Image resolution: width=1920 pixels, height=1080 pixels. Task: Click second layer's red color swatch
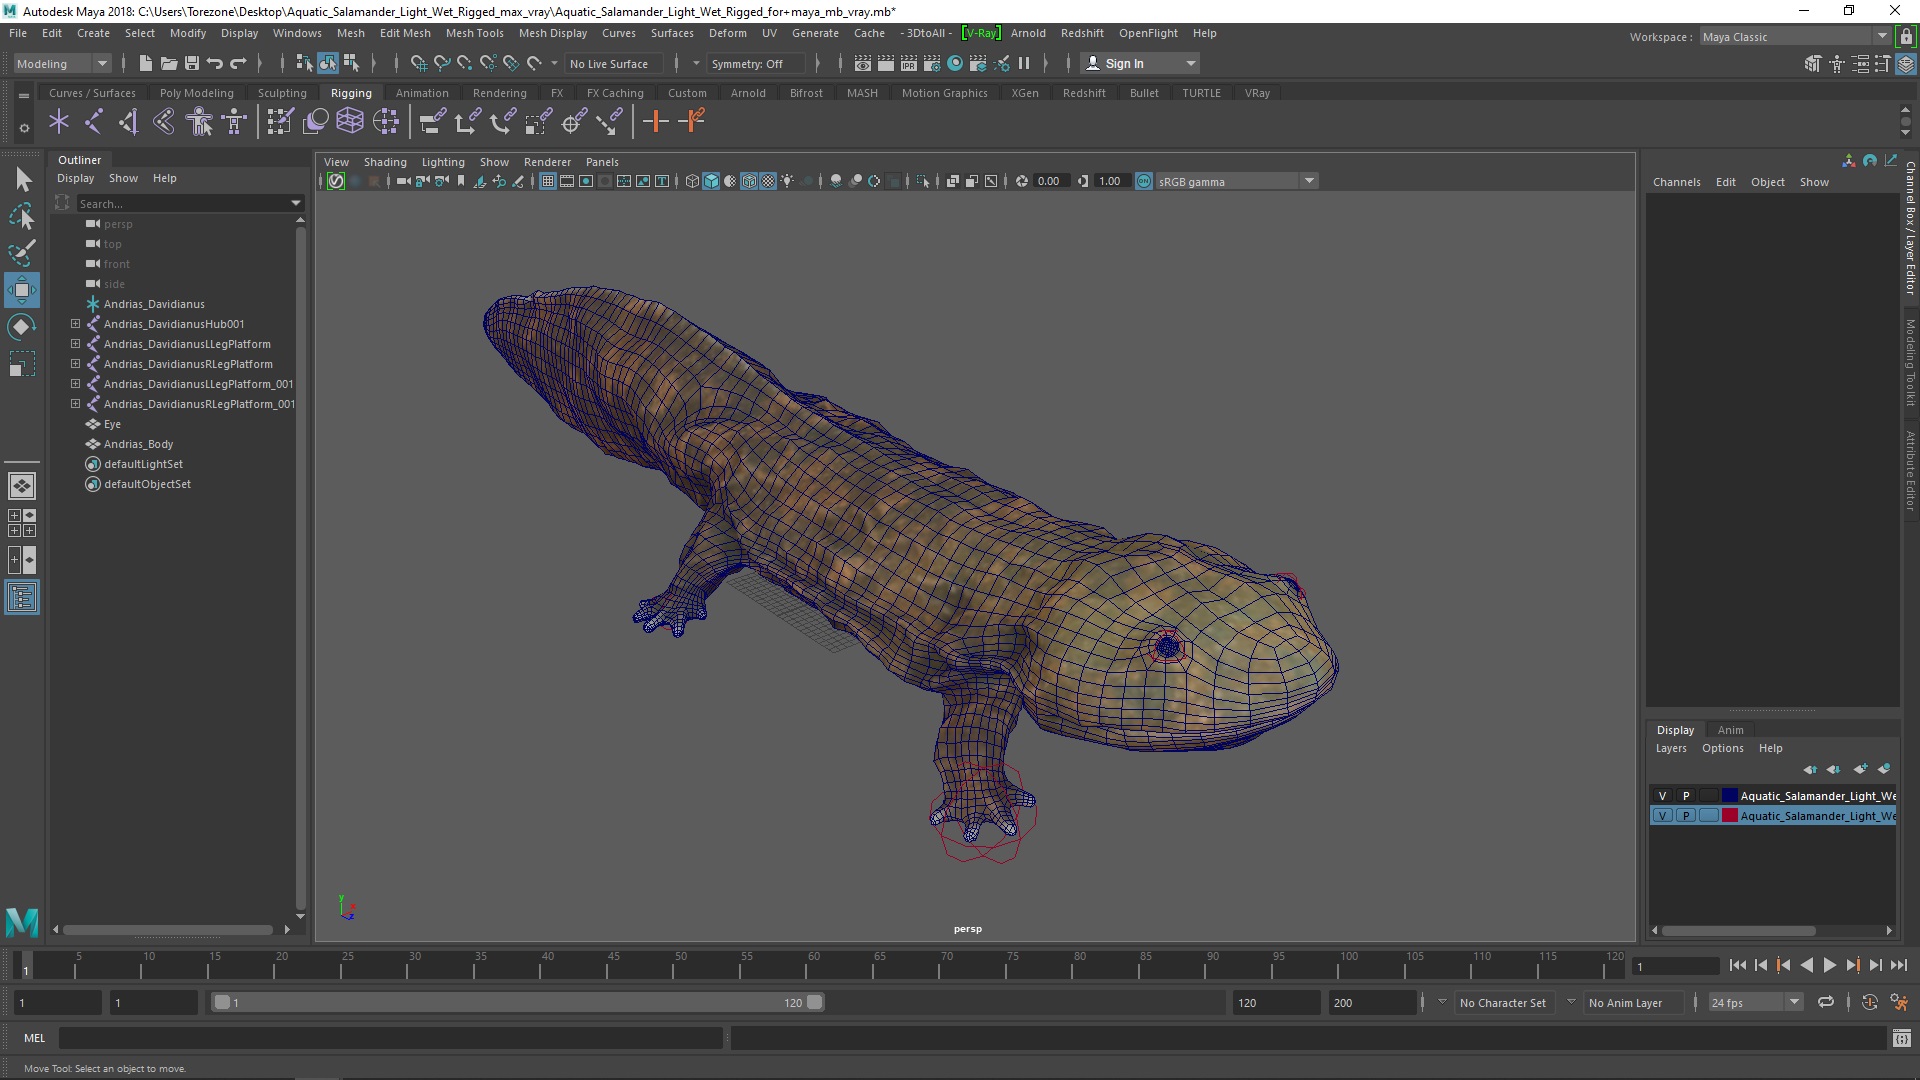(x=1729, y=816)
